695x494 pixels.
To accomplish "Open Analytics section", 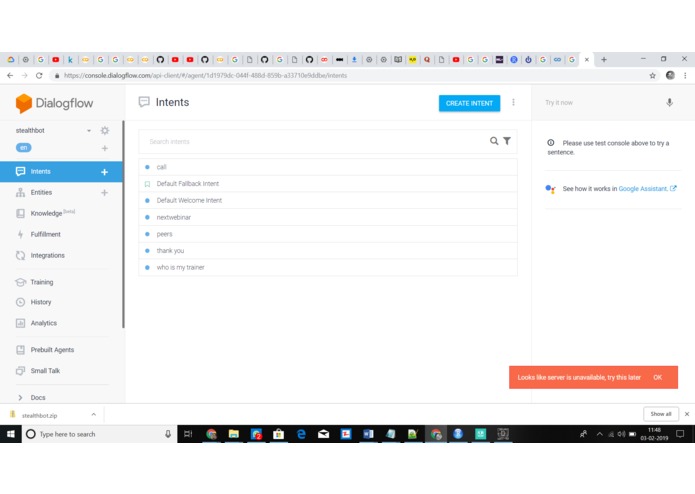I will [x=43, y=323].
